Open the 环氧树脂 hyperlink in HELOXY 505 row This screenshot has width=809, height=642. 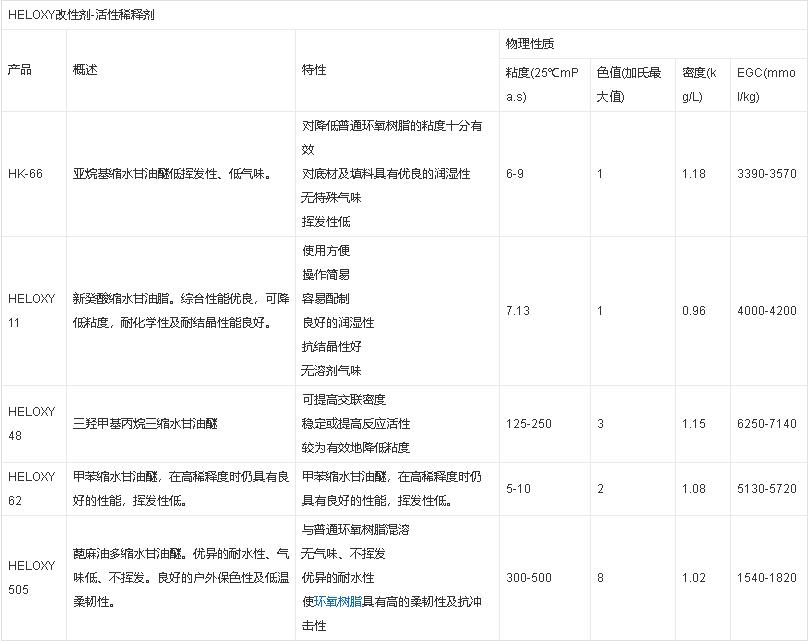(337, 602)
